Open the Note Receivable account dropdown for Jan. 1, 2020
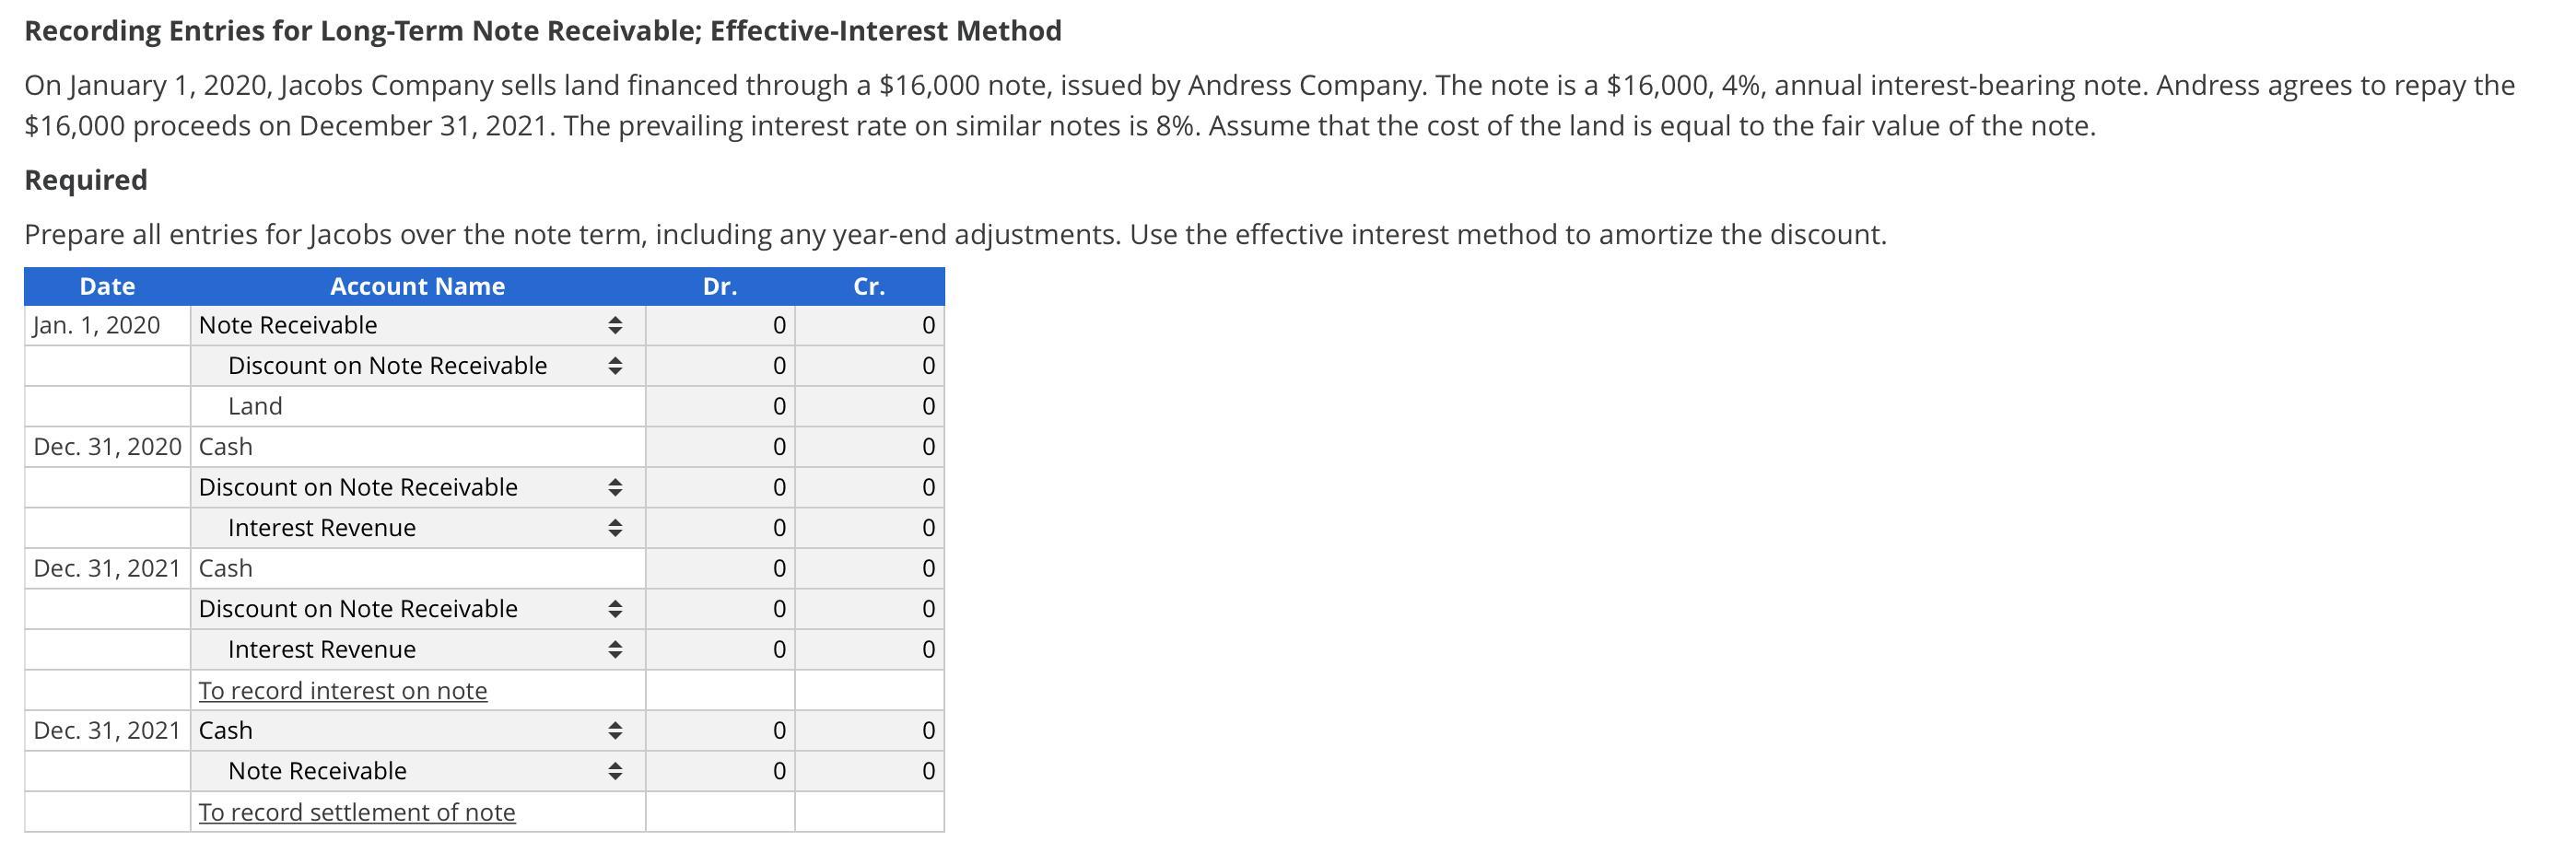The height and width of the screenshot is (853, 2576). point(418,326)
